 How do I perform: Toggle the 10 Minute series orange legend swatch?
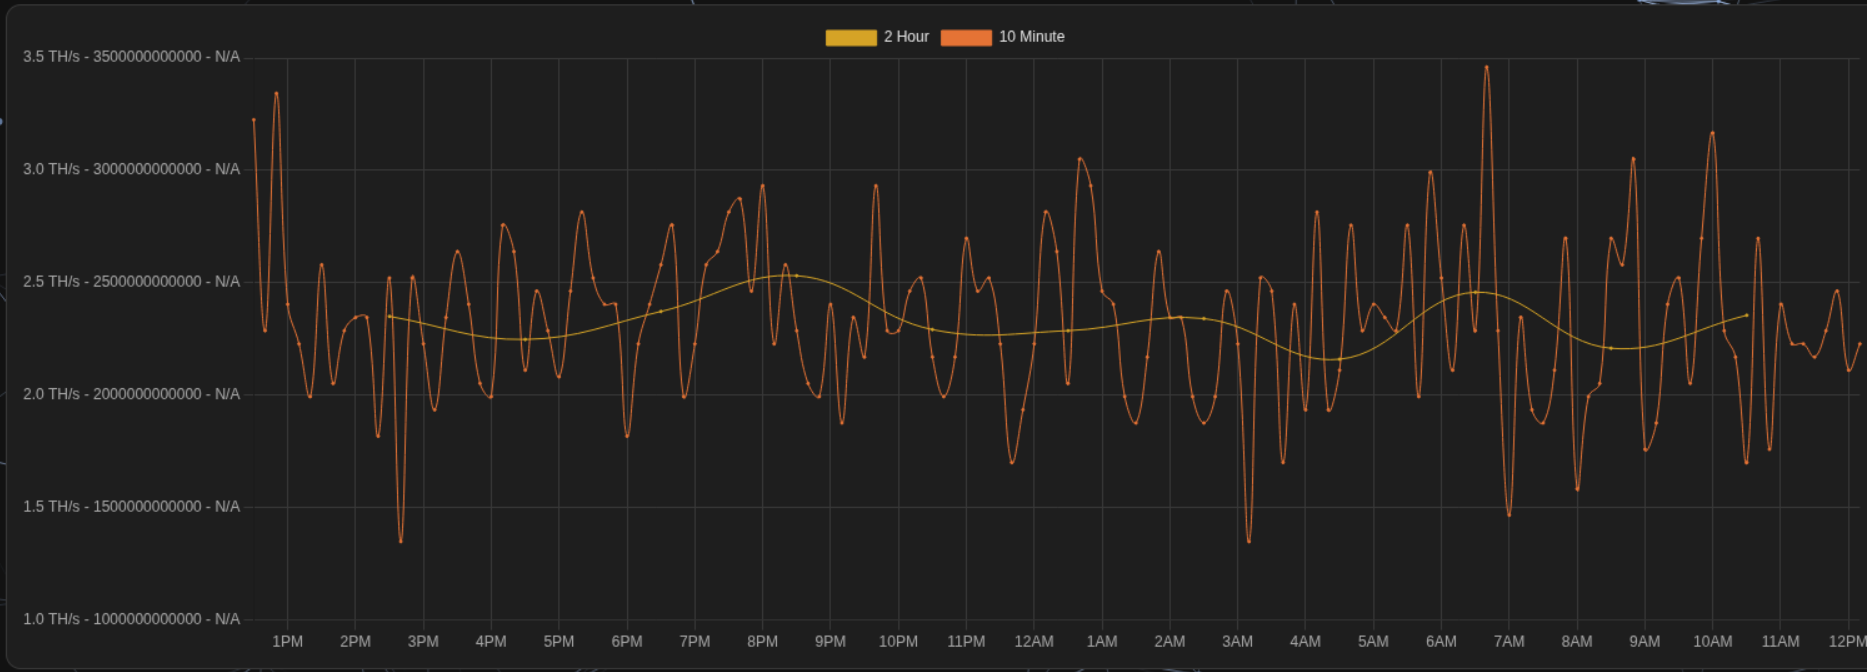click(966, 37)
